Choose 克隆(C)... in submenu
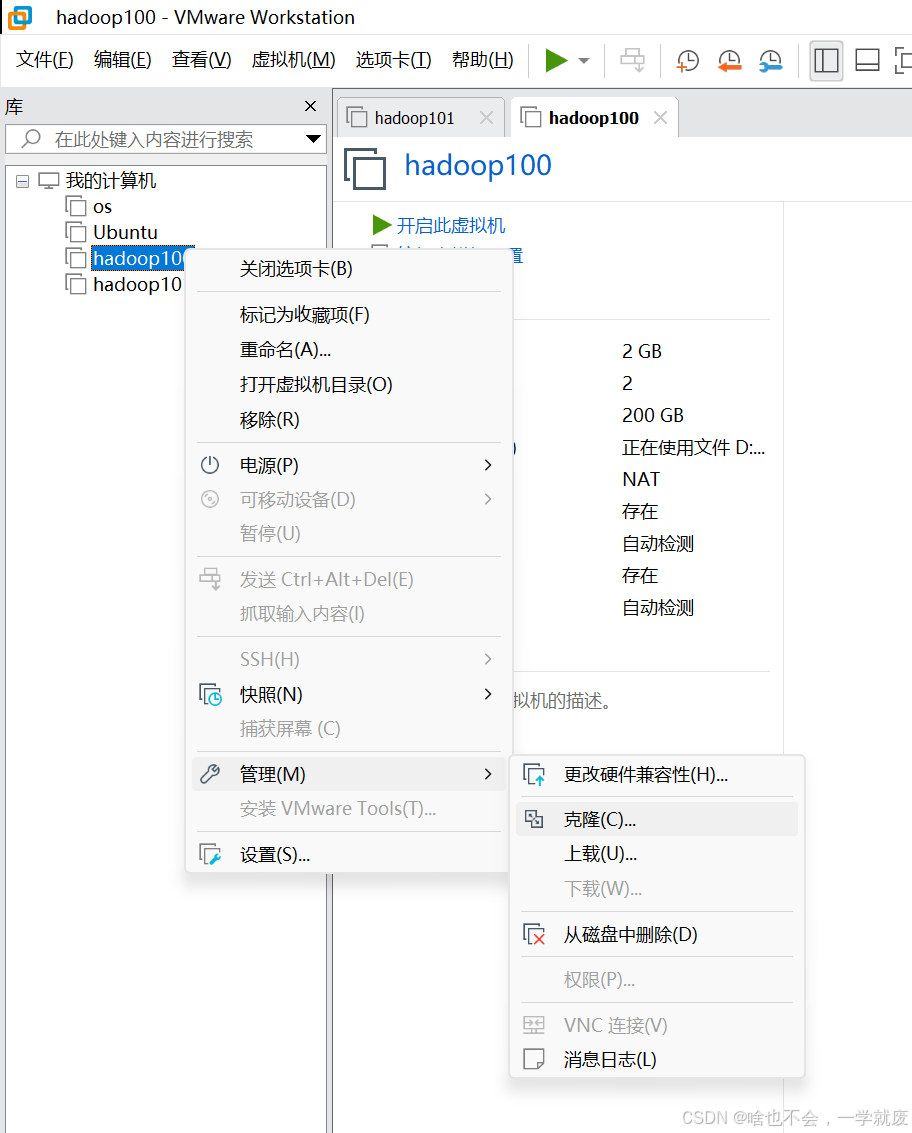This screenshot has height=1133, width=912. pyautogui.click(x=657, y=819)
